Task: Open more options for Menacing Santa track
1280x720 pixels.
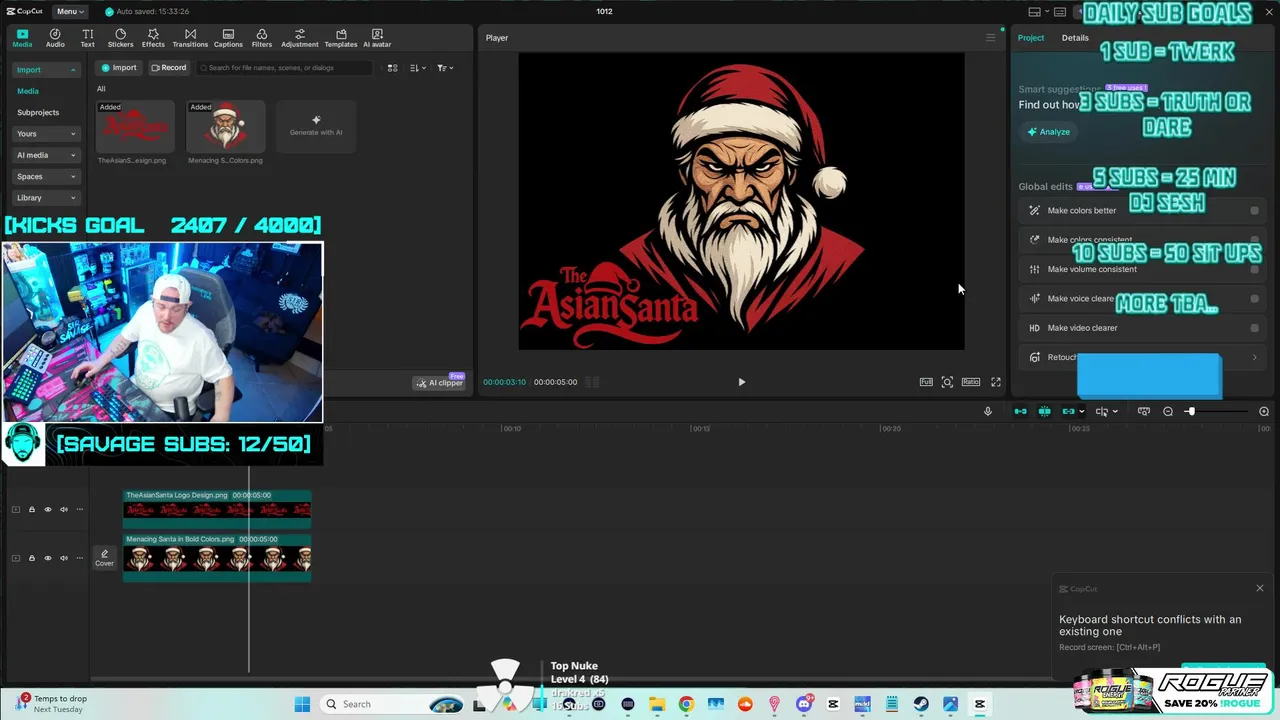Action: pyautogui.click(x=80, y=558)
